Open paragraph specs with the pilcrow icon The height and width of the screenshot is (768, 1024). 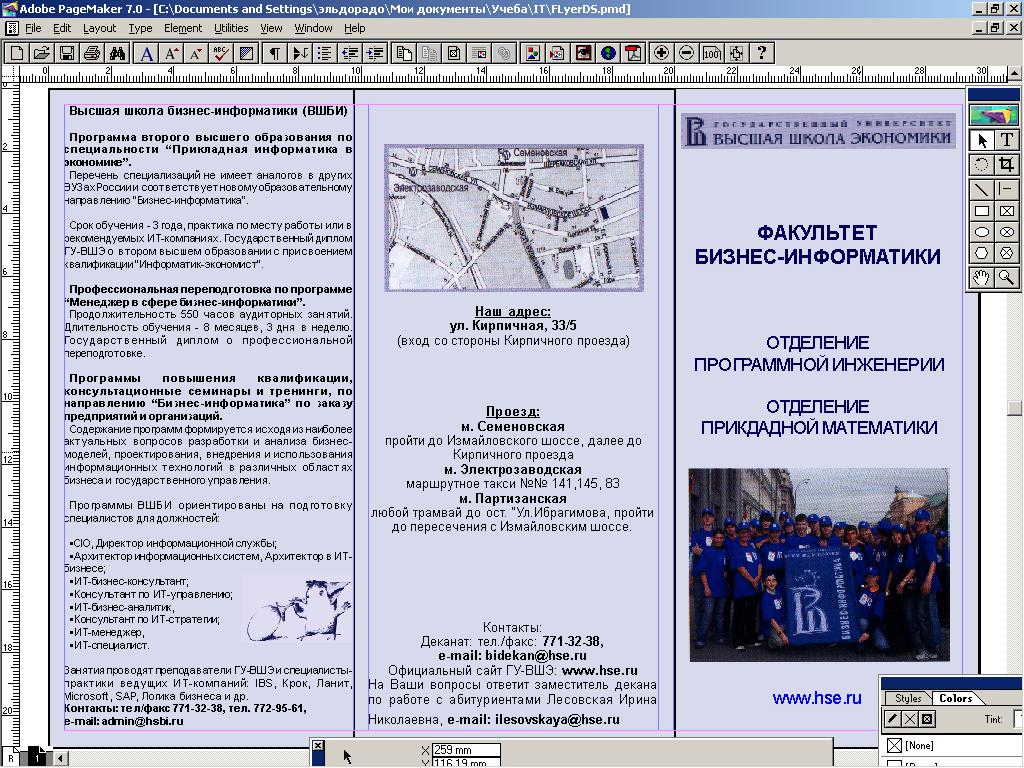275,53
